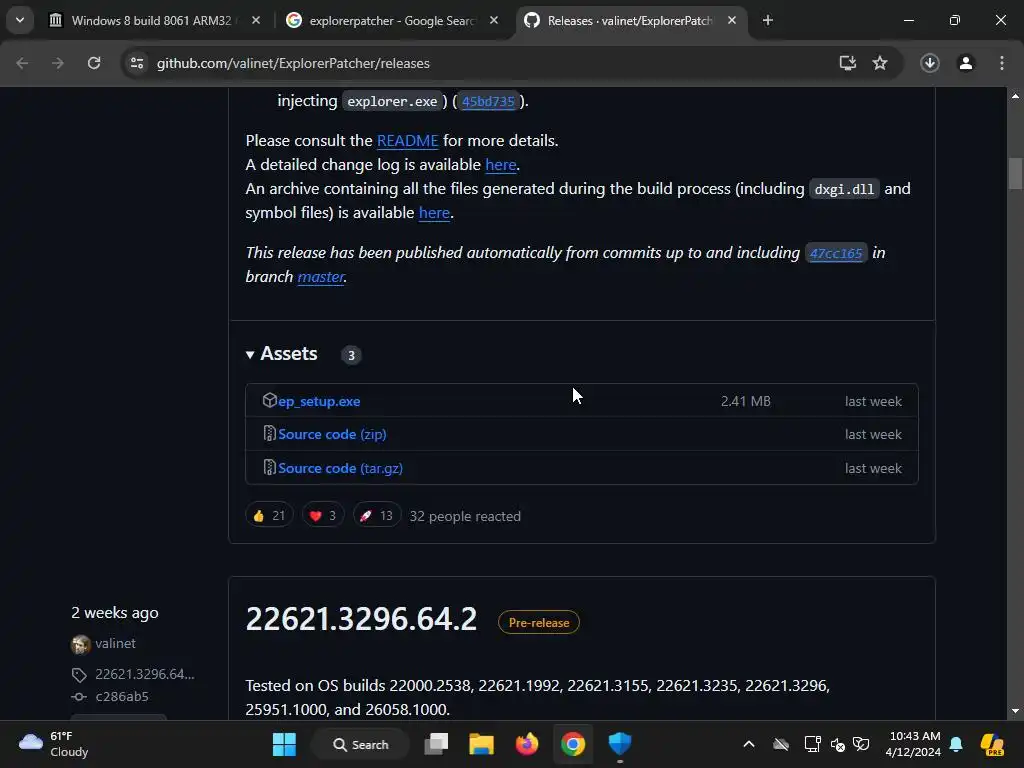Click the OneDrive cloud tray icon
The height and width of the screenshot is (768, 1024).
click(781, 744)
